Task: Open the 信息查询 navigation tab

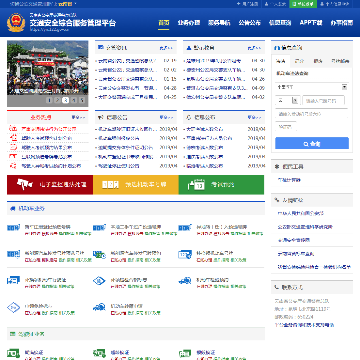Action: tap(280, 23)
